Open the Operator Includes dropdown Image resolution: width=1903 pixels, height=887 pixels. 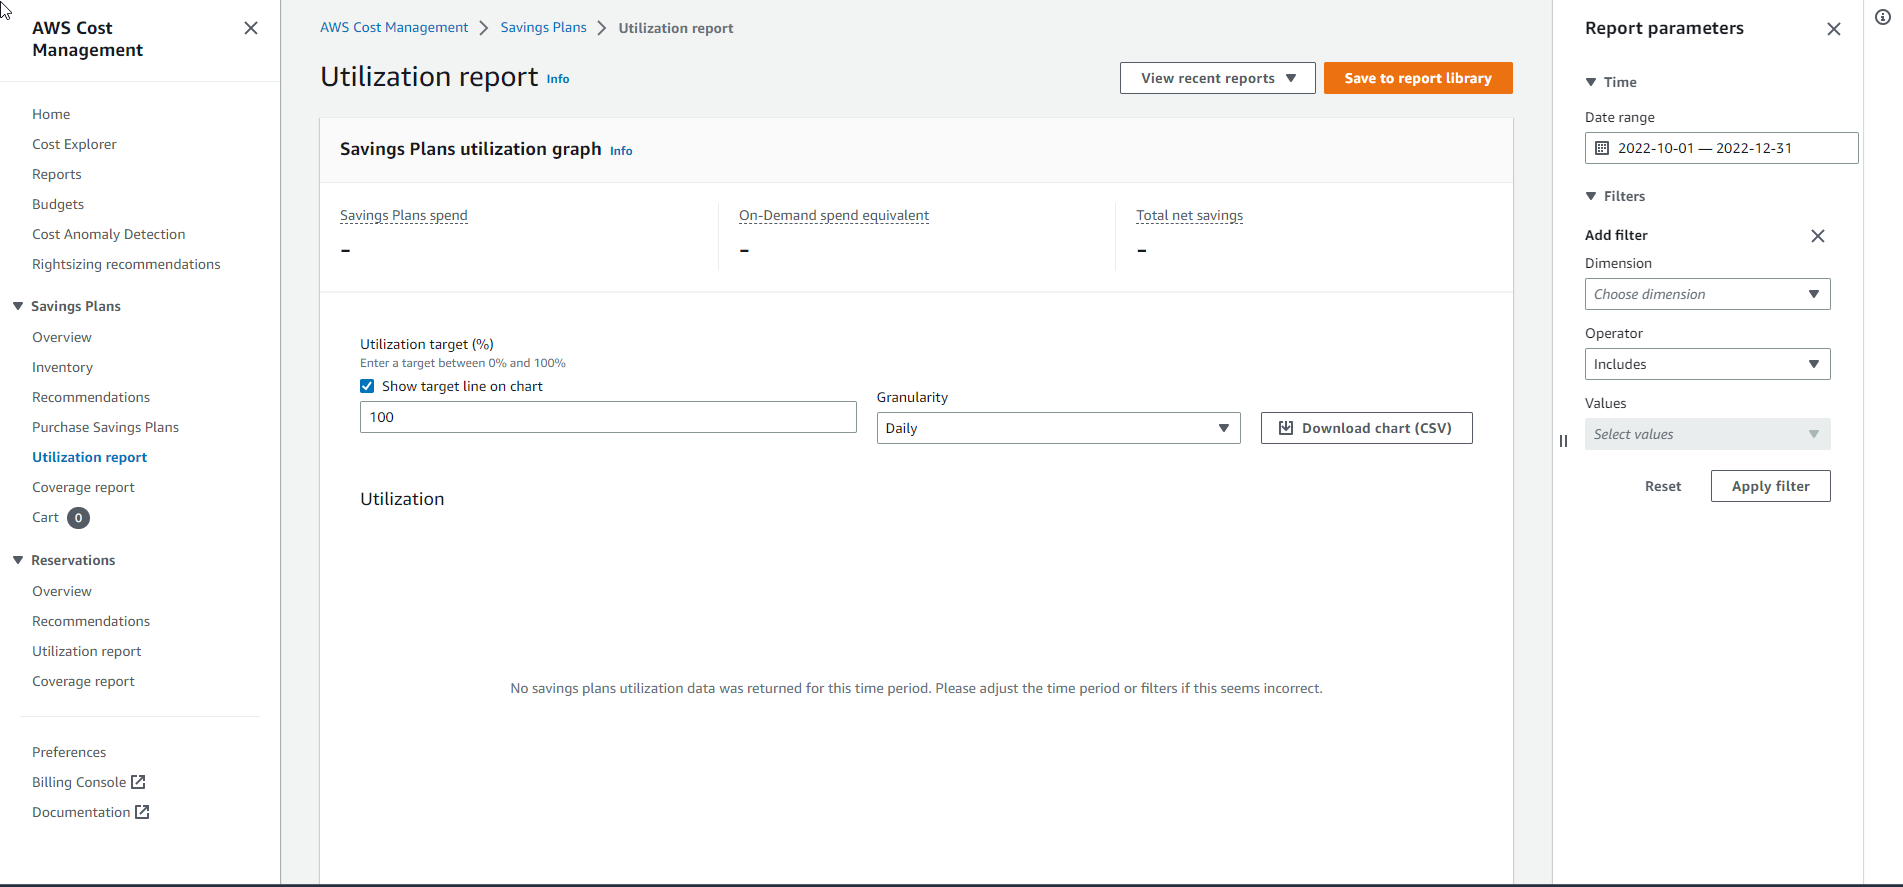click(x=1707, y=364)
